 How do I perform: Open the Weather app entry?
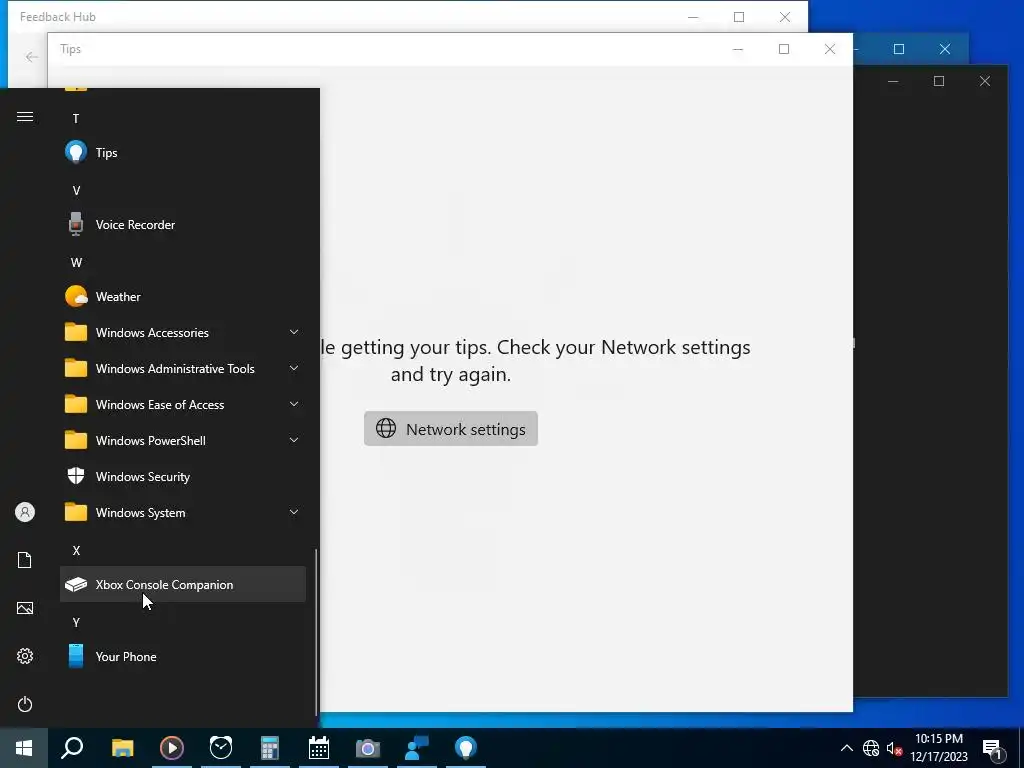183,296
